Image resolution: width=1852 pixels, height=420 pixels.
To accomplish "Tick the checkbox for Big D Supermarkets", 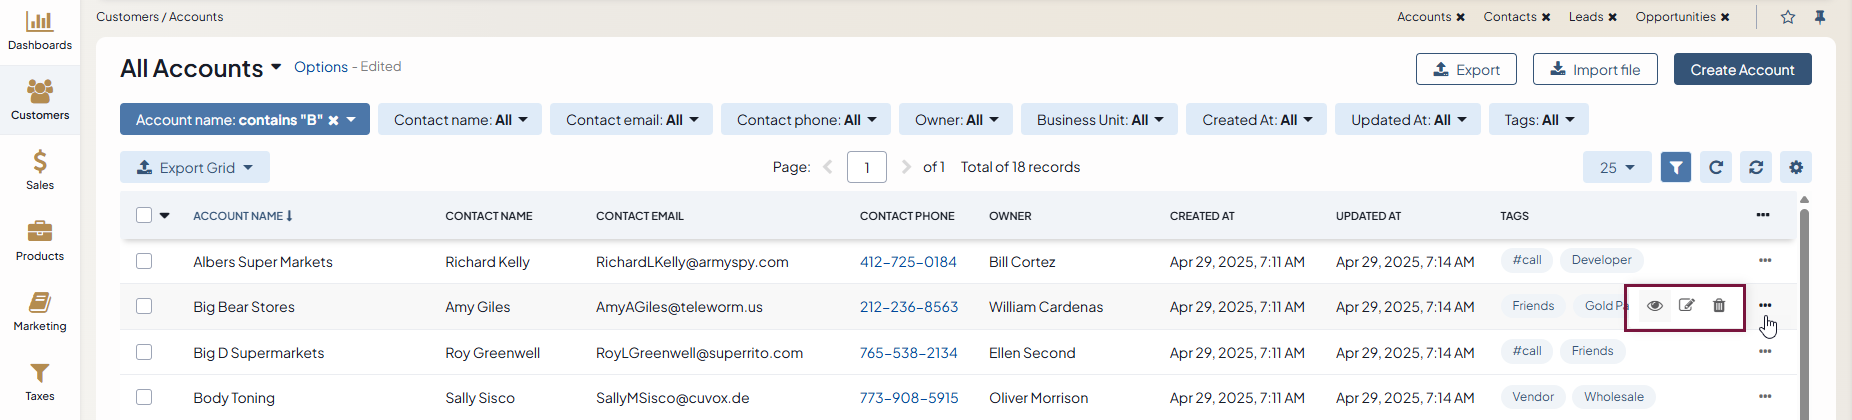I will [x=144, y=352].
